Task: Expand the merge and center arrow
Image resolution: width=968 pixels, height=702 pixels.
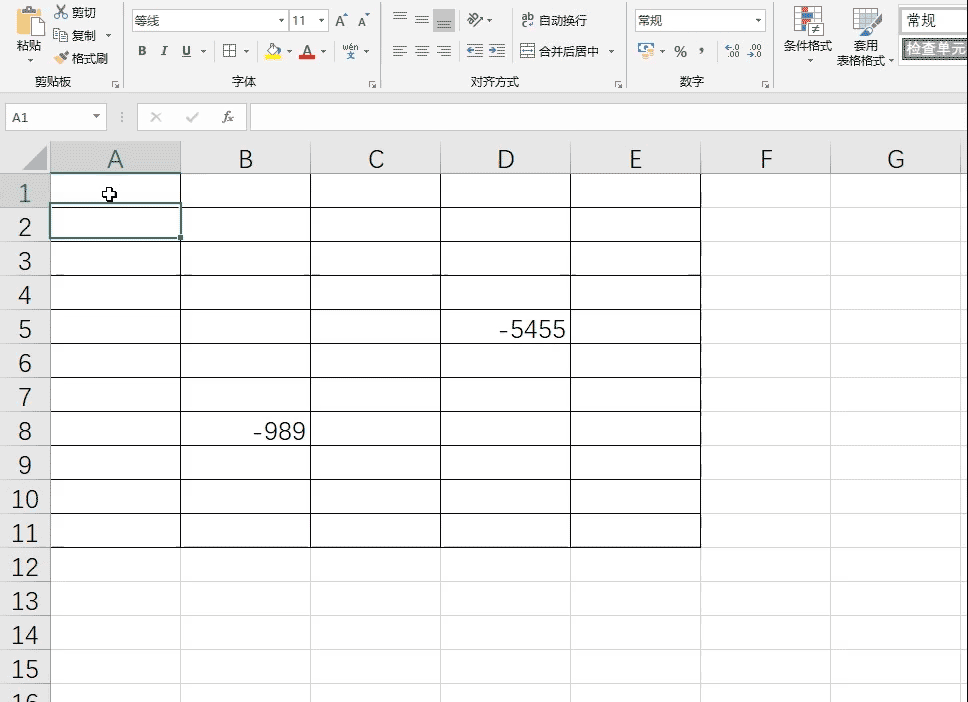Action: pos(611,51)
